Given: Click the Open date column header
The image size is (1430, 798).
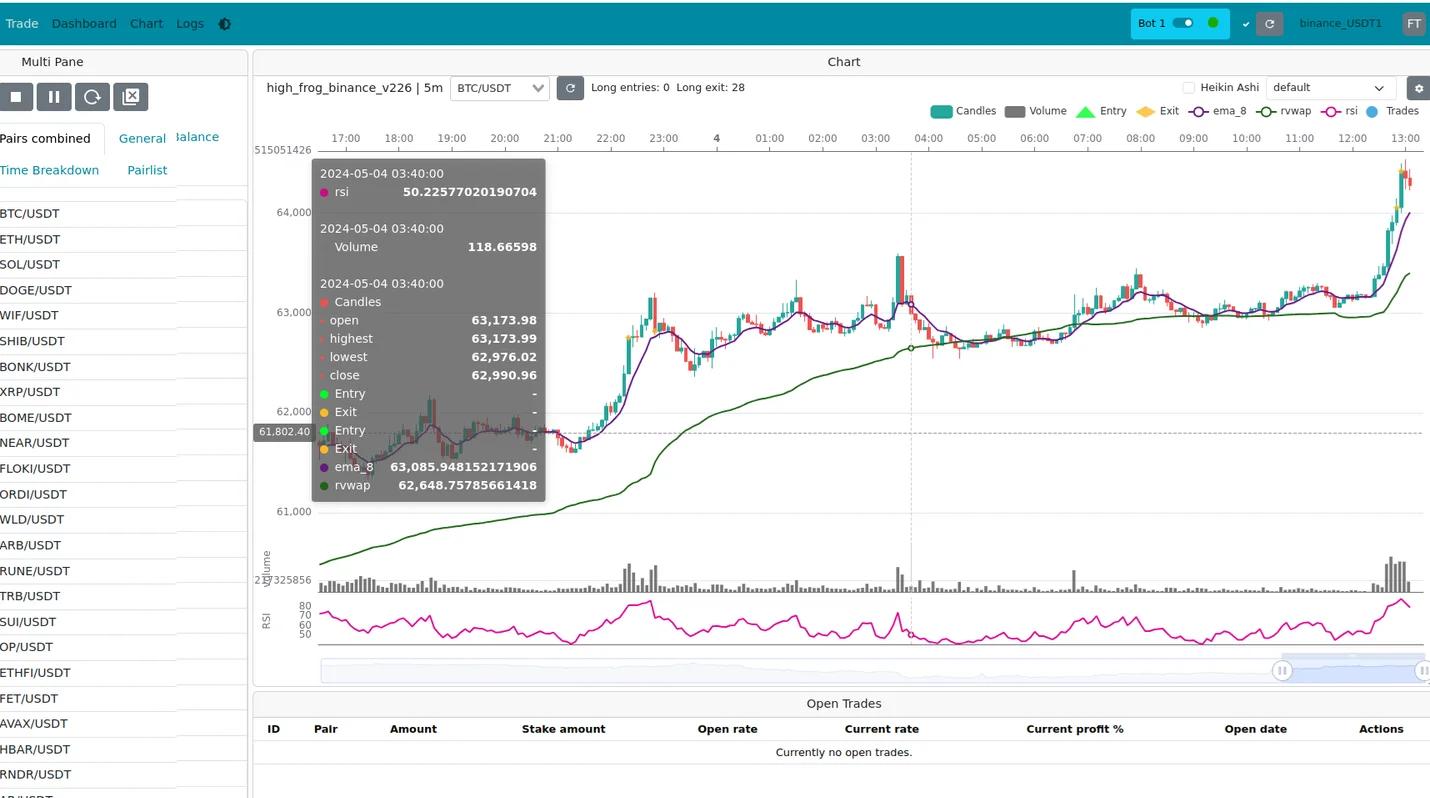Looking at the screenshot, I should pyautogui.click(x=1255, y=729).
